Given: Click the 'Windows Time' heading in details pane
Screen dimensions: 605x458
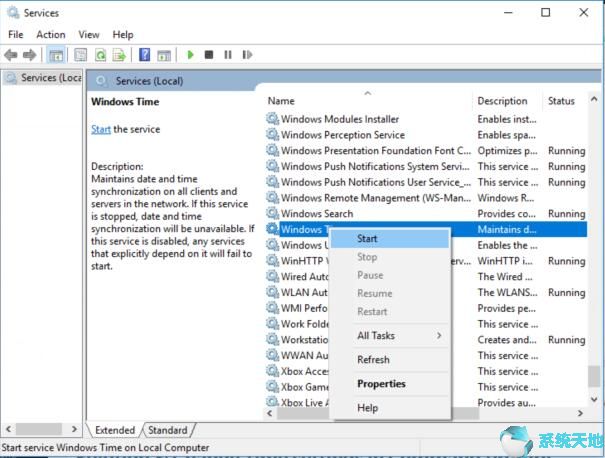Looking at the screenshot, I should point(125,102).
